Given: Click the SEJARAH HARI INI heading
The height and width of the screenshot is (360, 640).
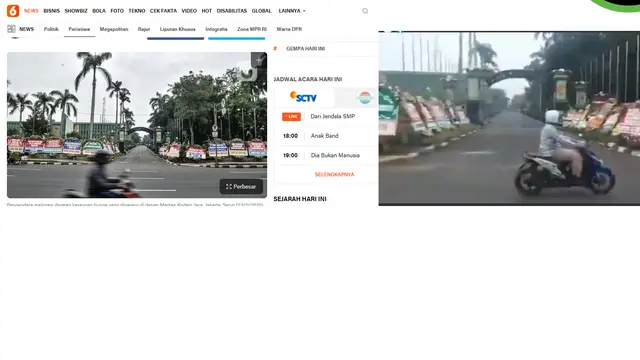Looking at the screenshot, I should point(300,199).
